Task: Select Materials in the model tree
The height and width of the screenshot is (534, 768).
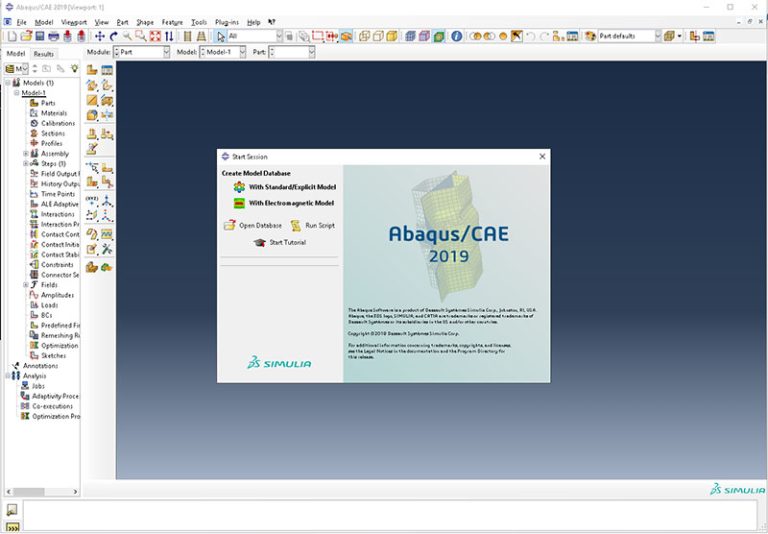Action: 54,113
